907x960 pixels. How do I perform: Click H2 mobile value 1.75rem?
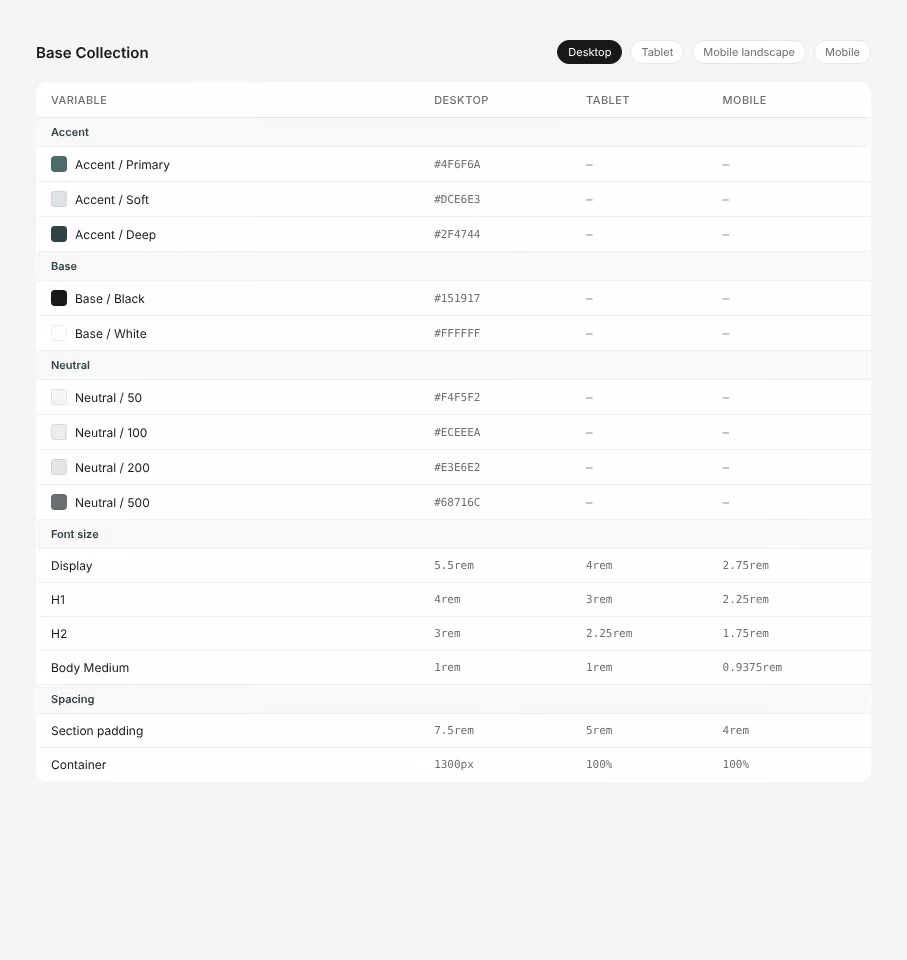745,633
